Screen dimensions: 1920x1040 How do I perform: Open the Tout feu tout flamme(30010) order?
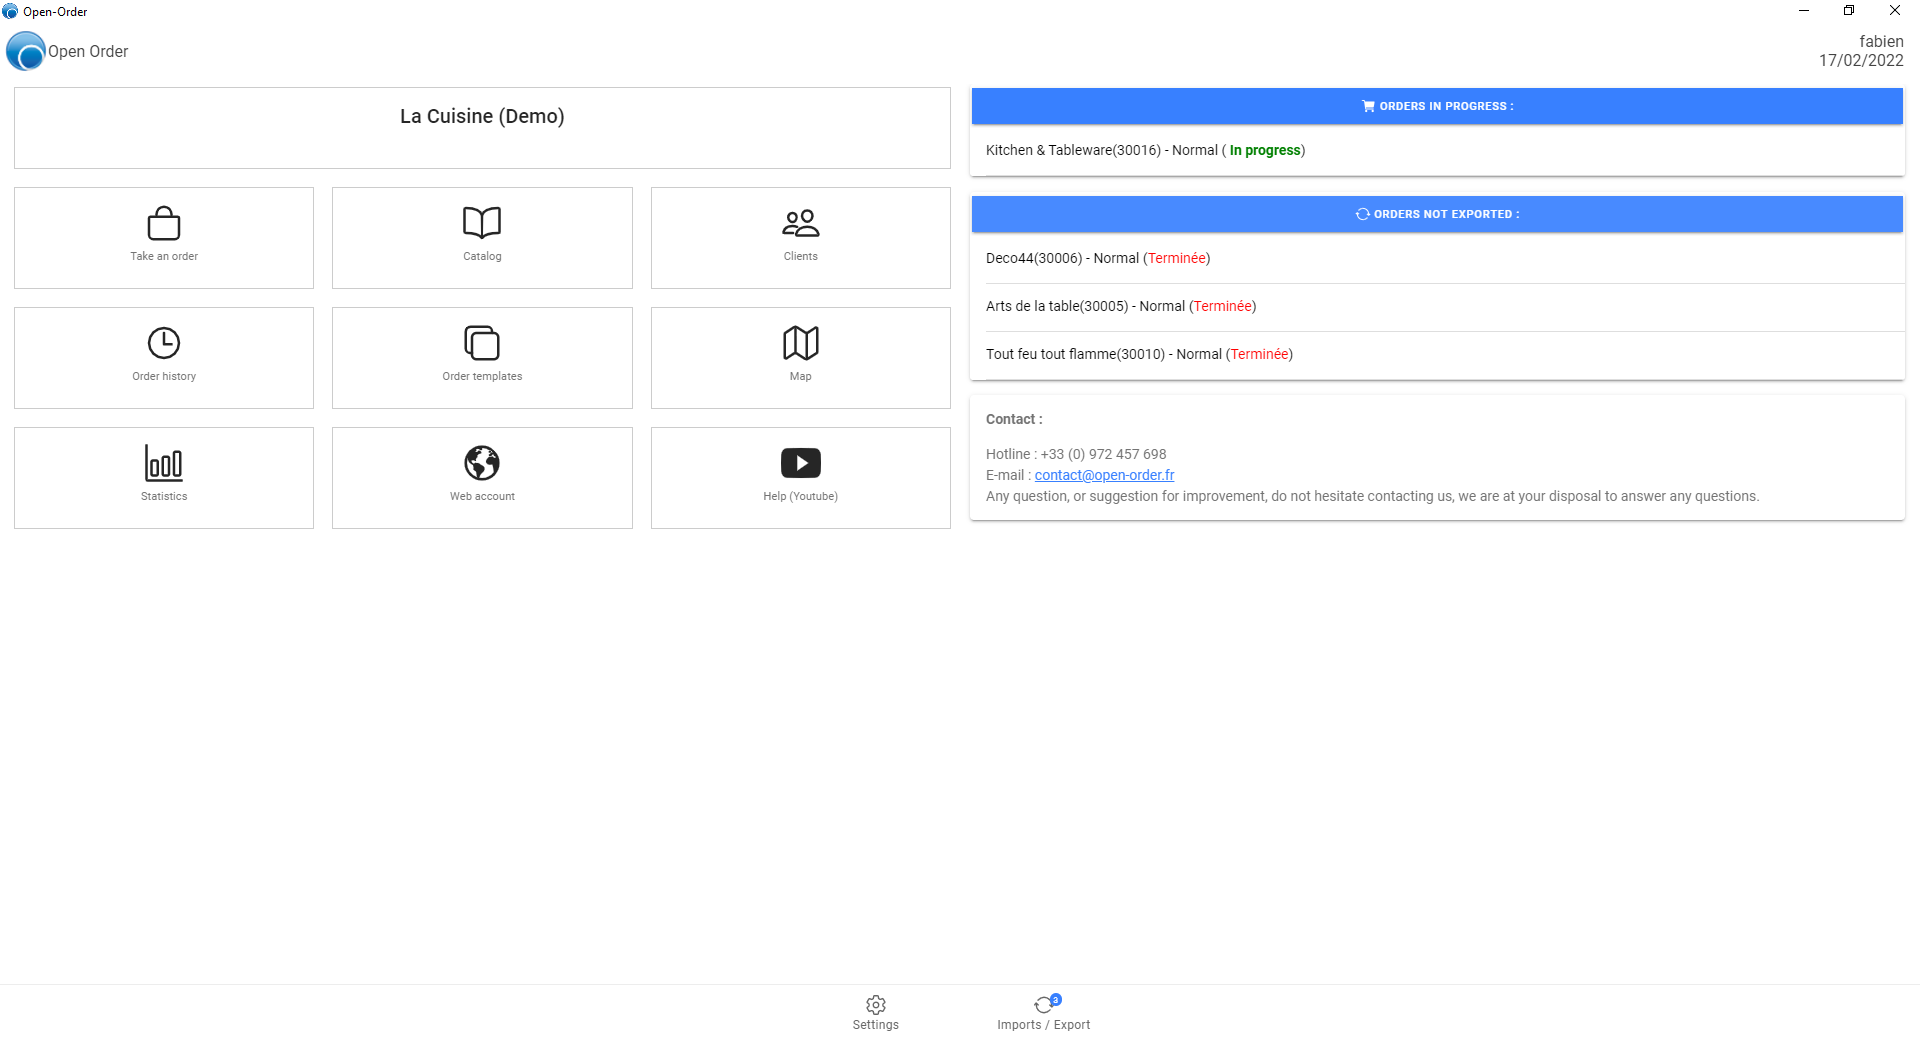click(1437, 354)
